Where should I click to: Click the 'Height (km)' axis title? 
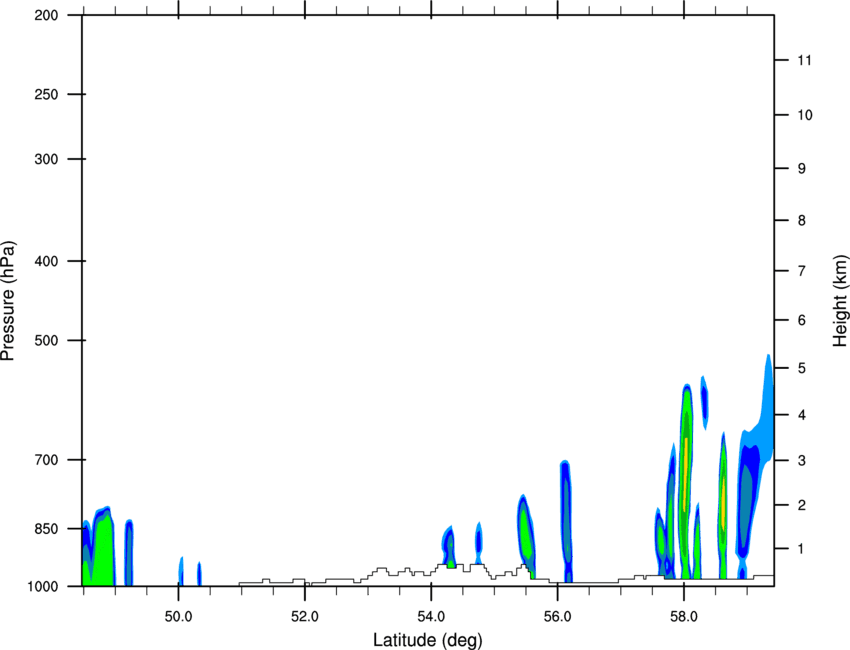(840, 300)
